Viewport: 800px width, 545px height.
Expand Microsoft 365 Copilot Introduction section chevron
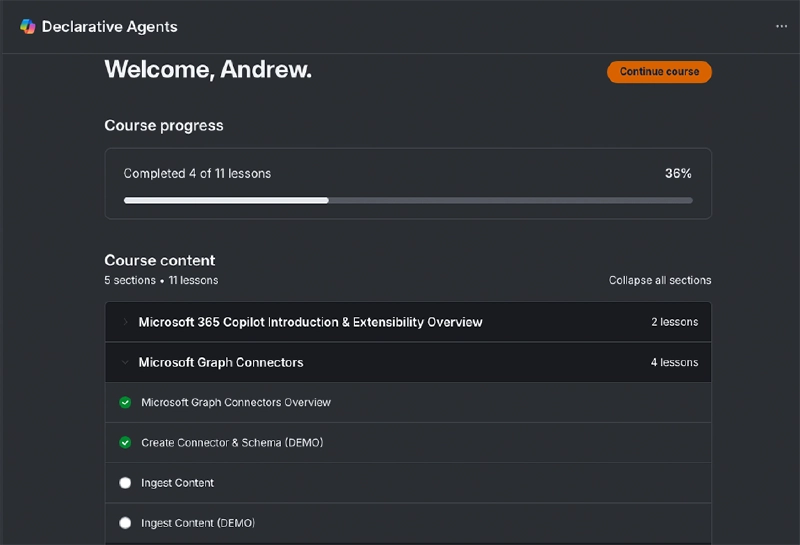[x=125, y=322]
